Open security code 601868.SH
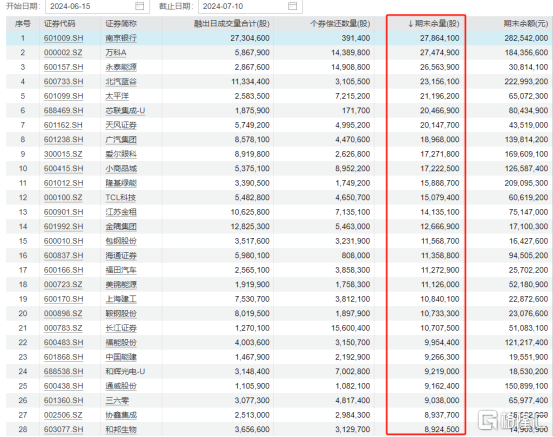 [63, 357]
